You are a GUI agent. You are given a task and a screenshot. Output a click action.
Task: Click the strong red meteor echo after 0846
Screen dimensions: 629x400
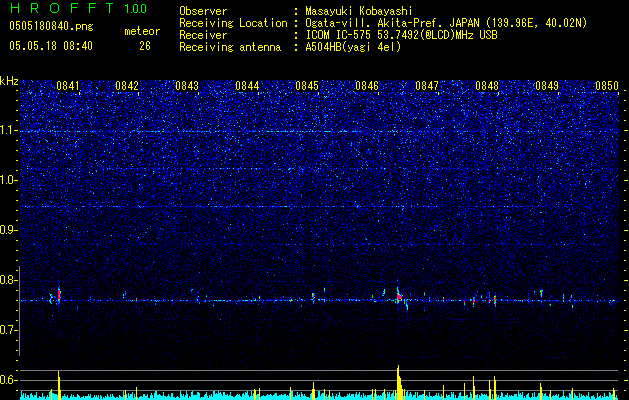coord(399,296)
